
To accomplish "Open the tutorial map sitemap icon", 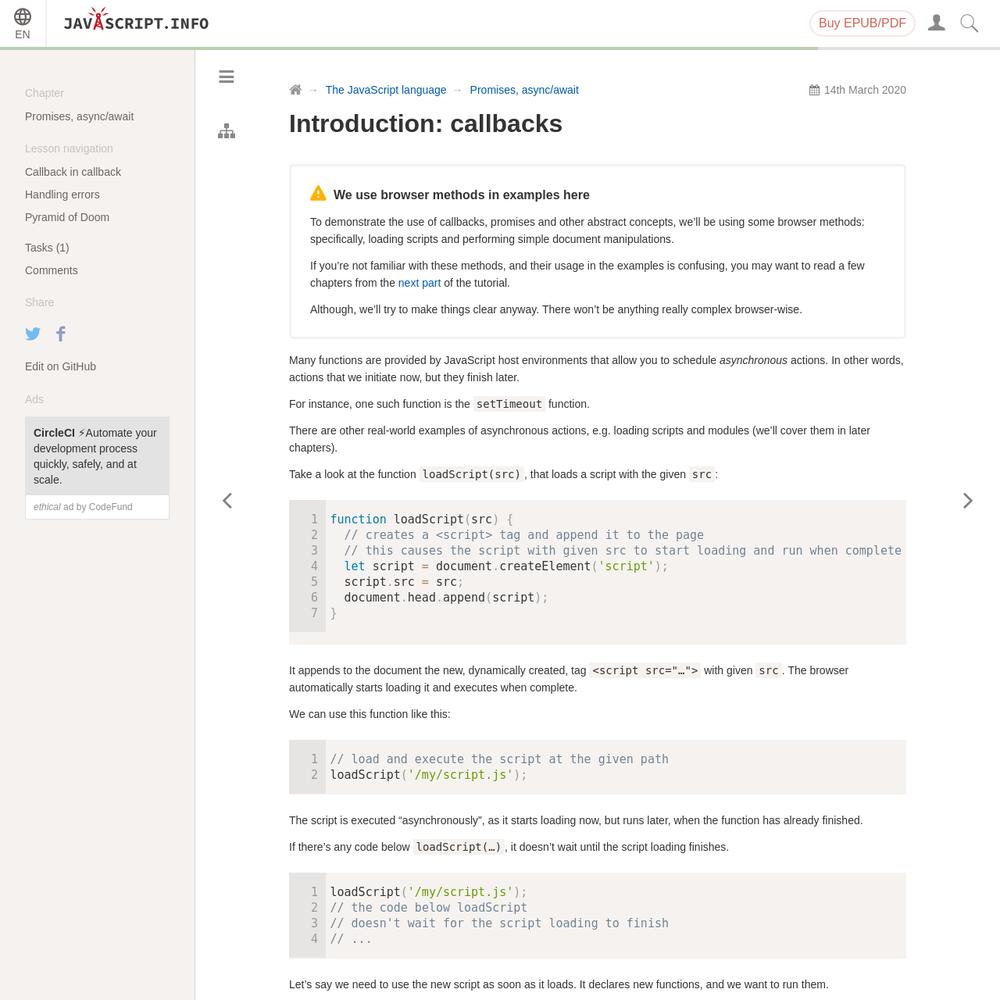I will tap(226, 131).
